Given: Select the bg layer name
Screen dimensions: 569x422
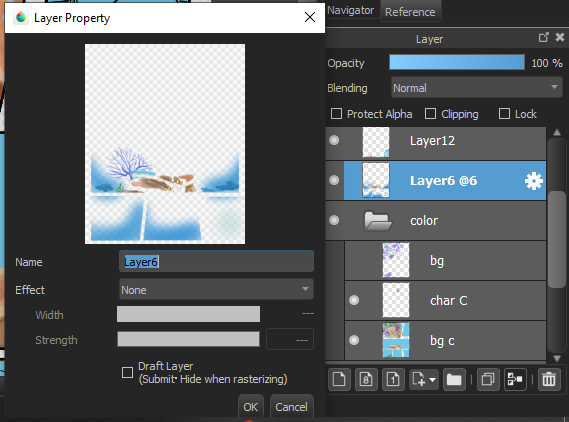Looking at the screenshot, I should click(437, 261).
